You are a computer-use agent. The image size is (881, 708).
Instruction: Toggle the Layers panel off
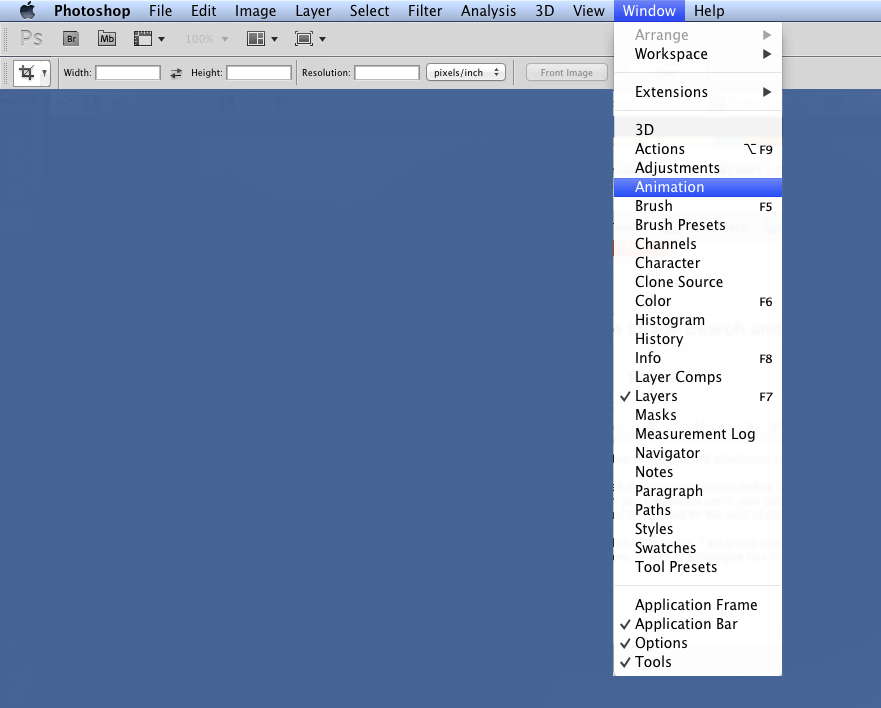(x=698, y=396)
